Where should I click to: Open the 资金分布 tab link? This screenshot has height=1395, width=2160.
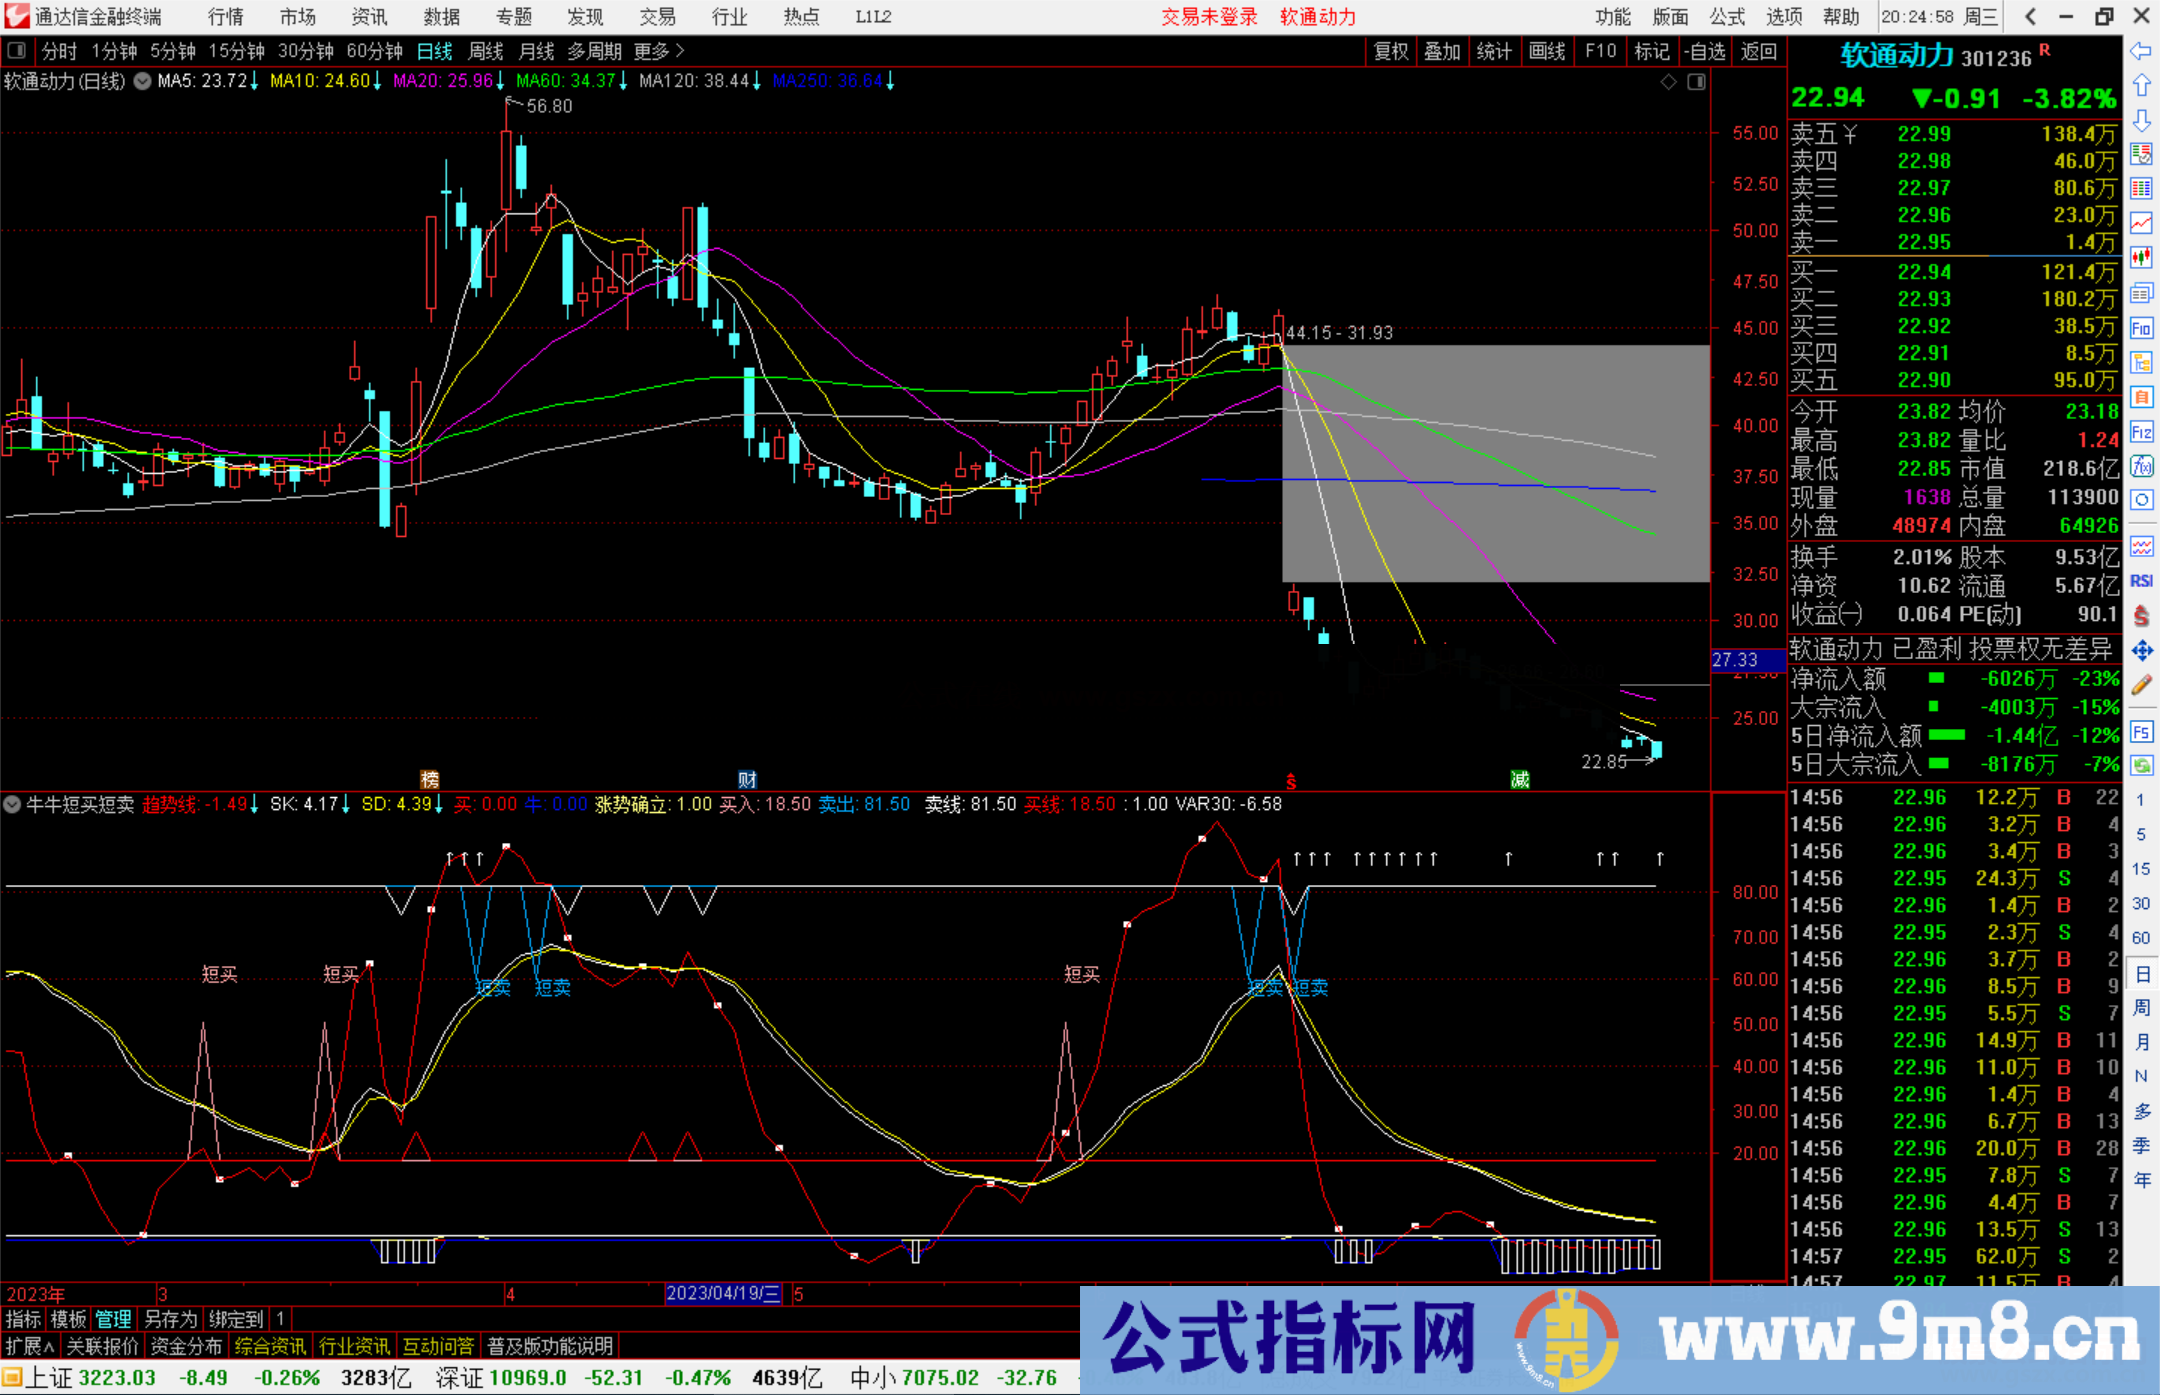pos(186,1346)
